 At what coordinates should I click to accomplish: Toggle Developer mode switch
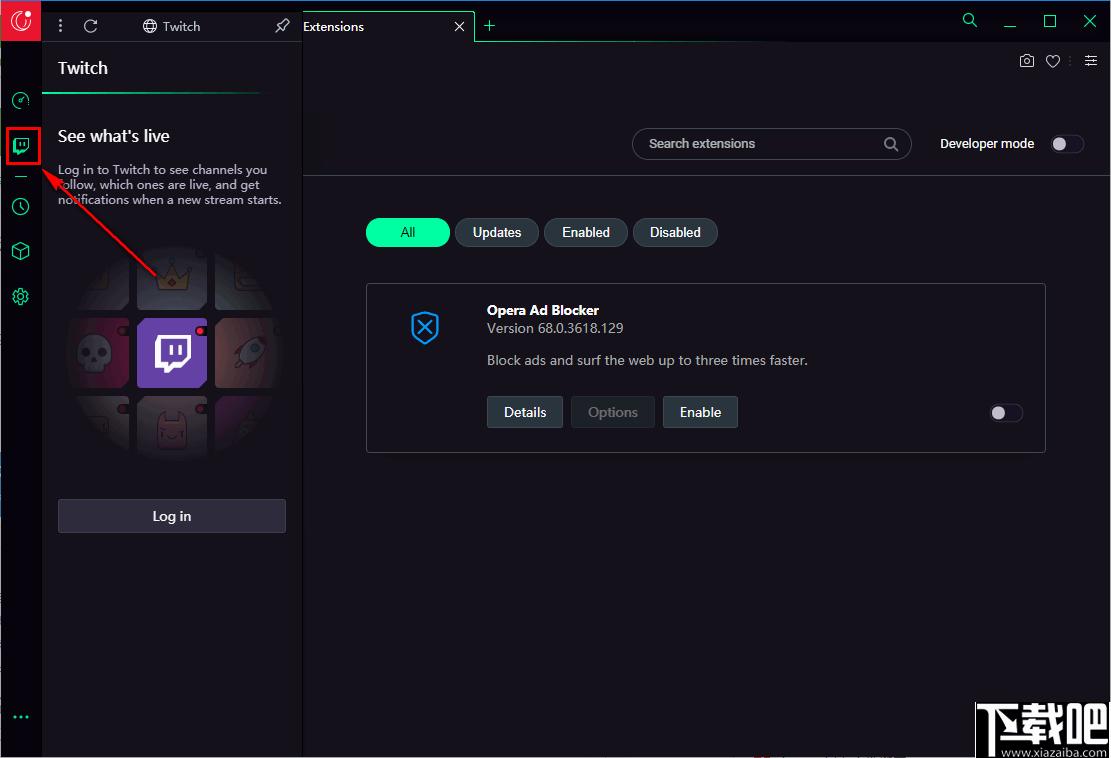click(x=1067, y=144)
